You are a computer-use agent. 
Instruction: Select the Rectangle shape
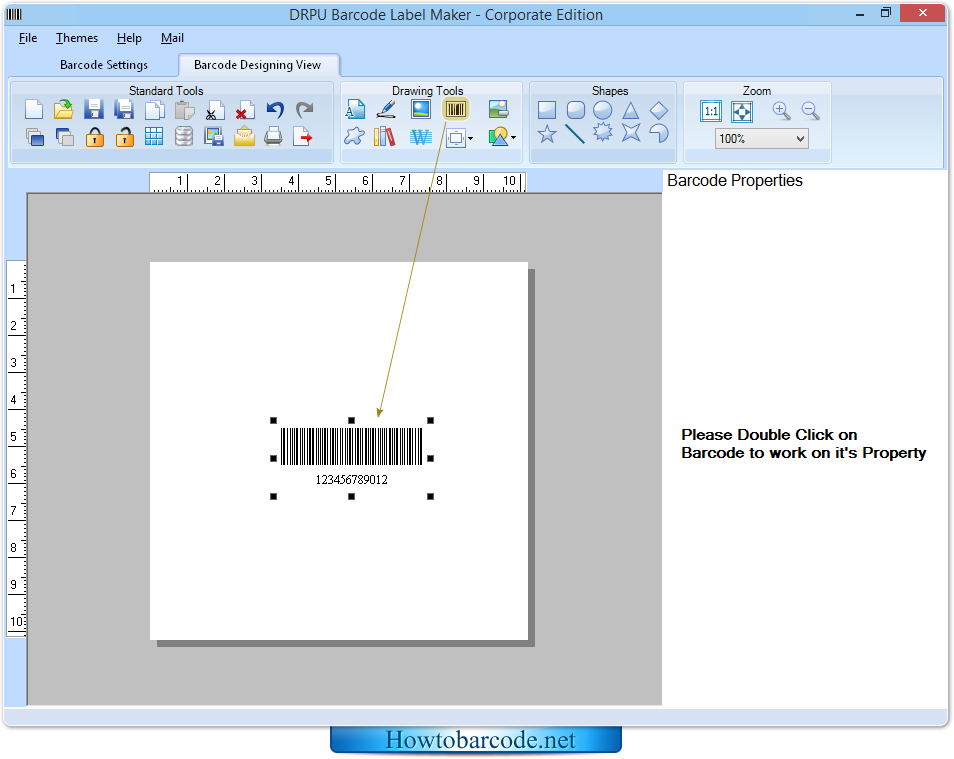pyautogui.click(x=547, y=110)
